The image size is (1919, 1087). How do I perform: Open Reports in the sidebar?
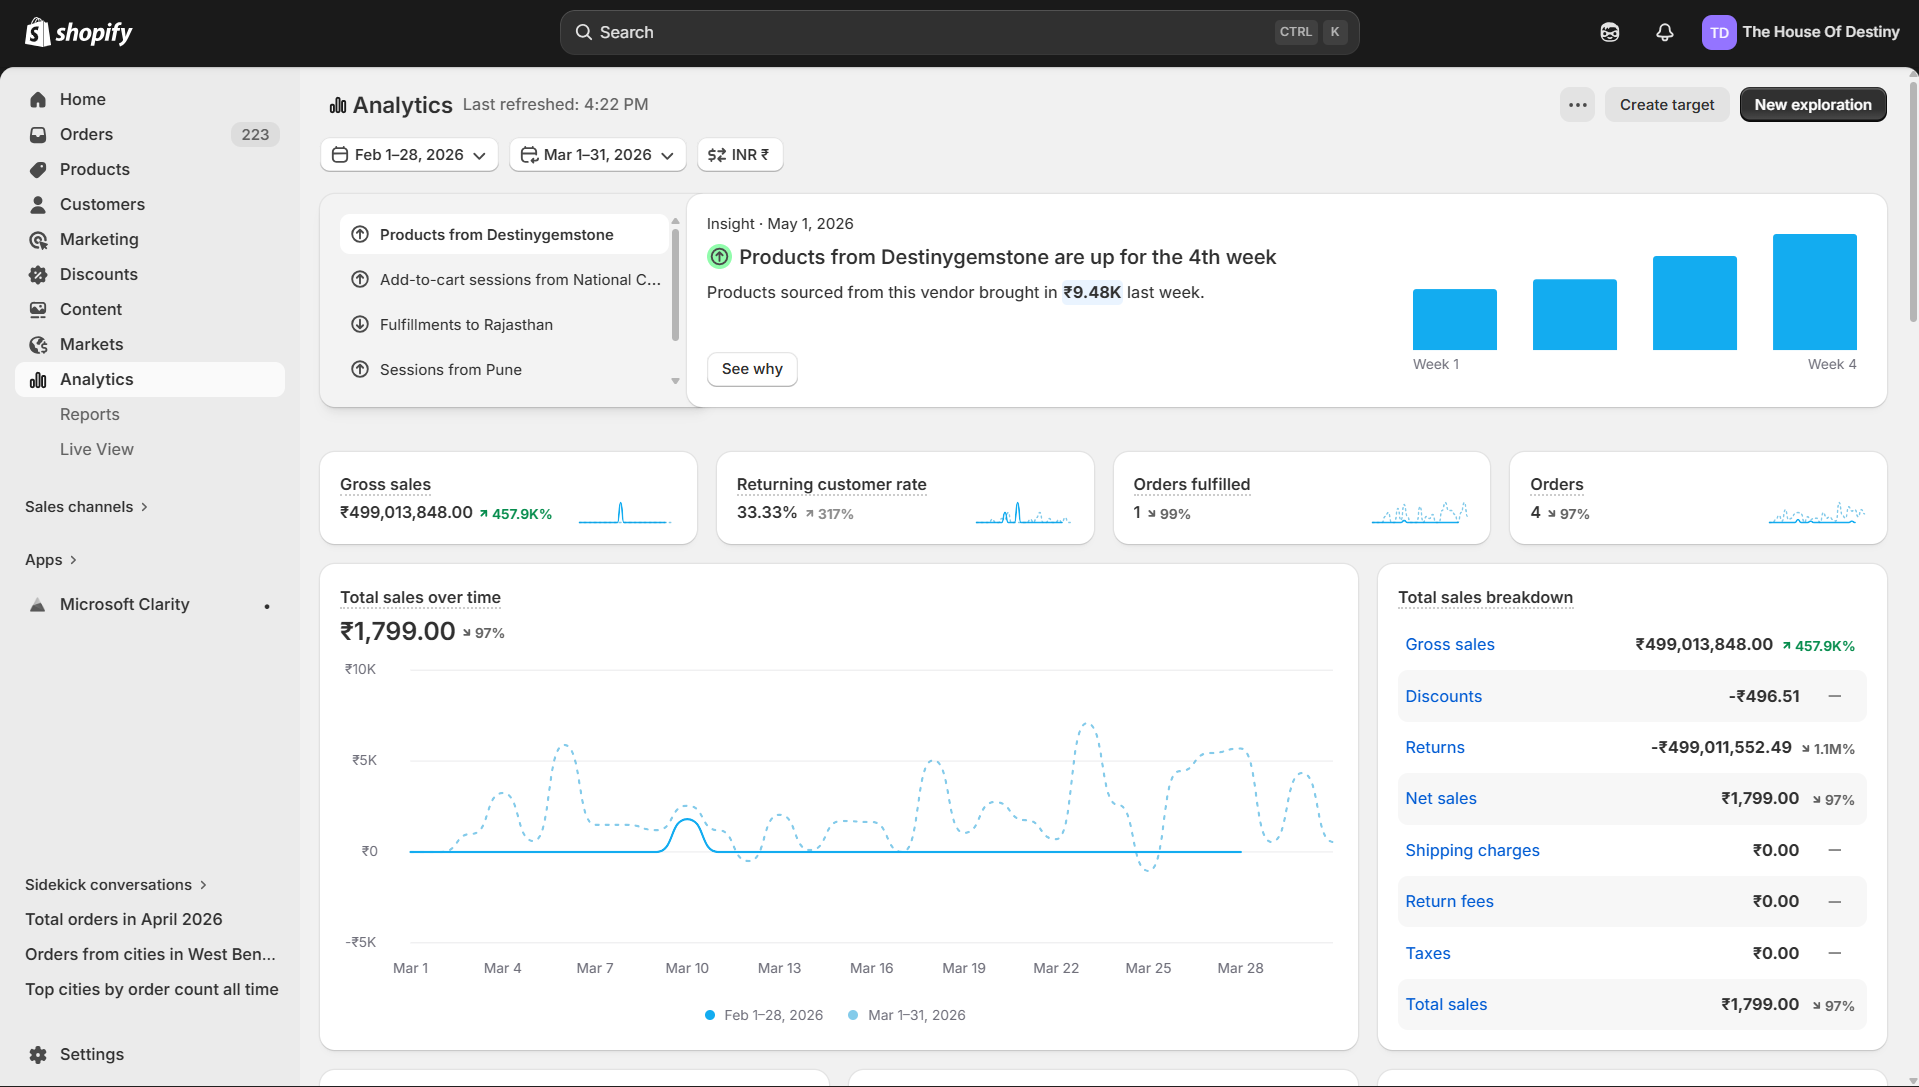89,414
